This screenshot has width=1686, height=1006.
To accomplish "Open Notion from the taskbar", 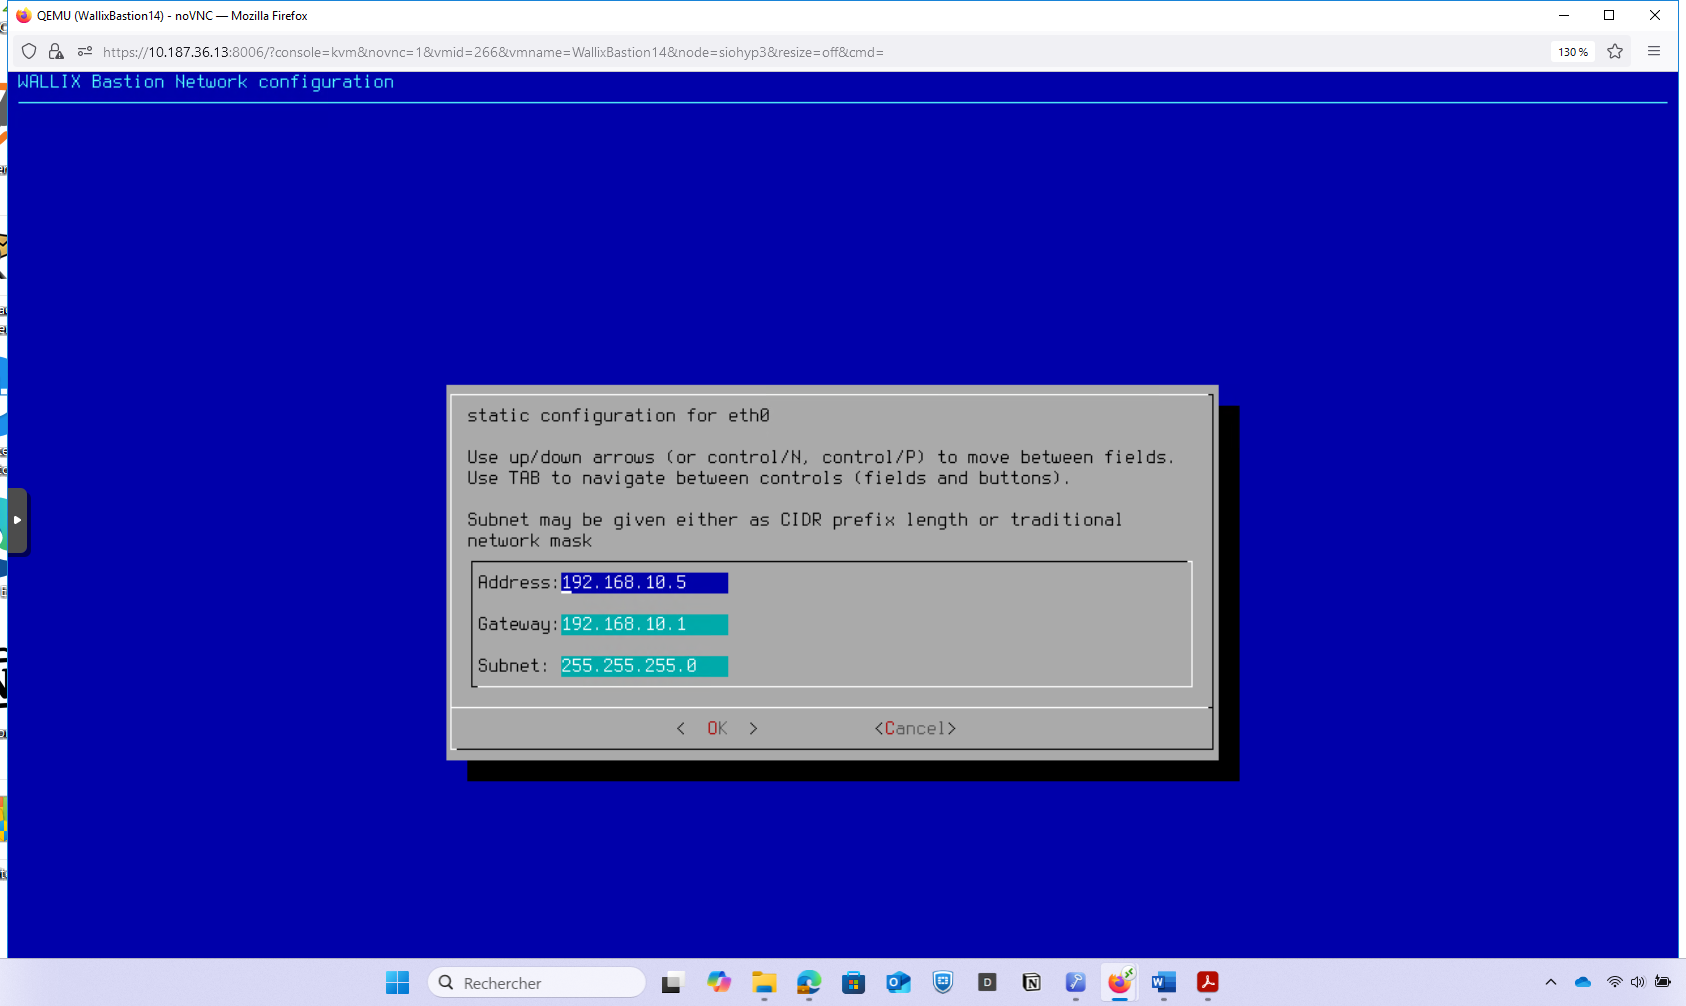I will [x=1031, y=983].
